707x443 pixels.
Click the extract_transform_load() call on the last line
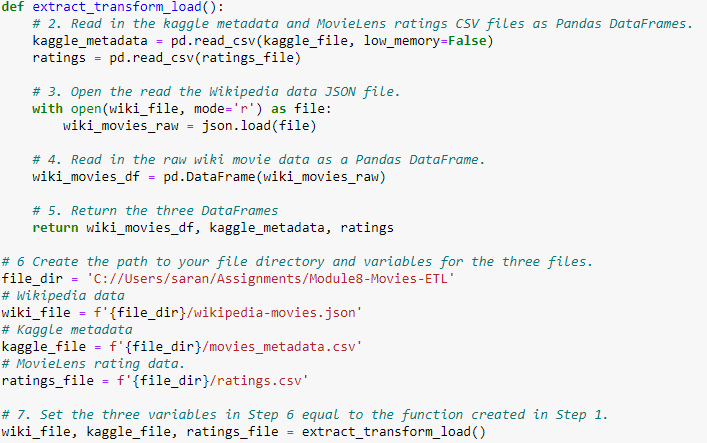click(x=394, y=432)
